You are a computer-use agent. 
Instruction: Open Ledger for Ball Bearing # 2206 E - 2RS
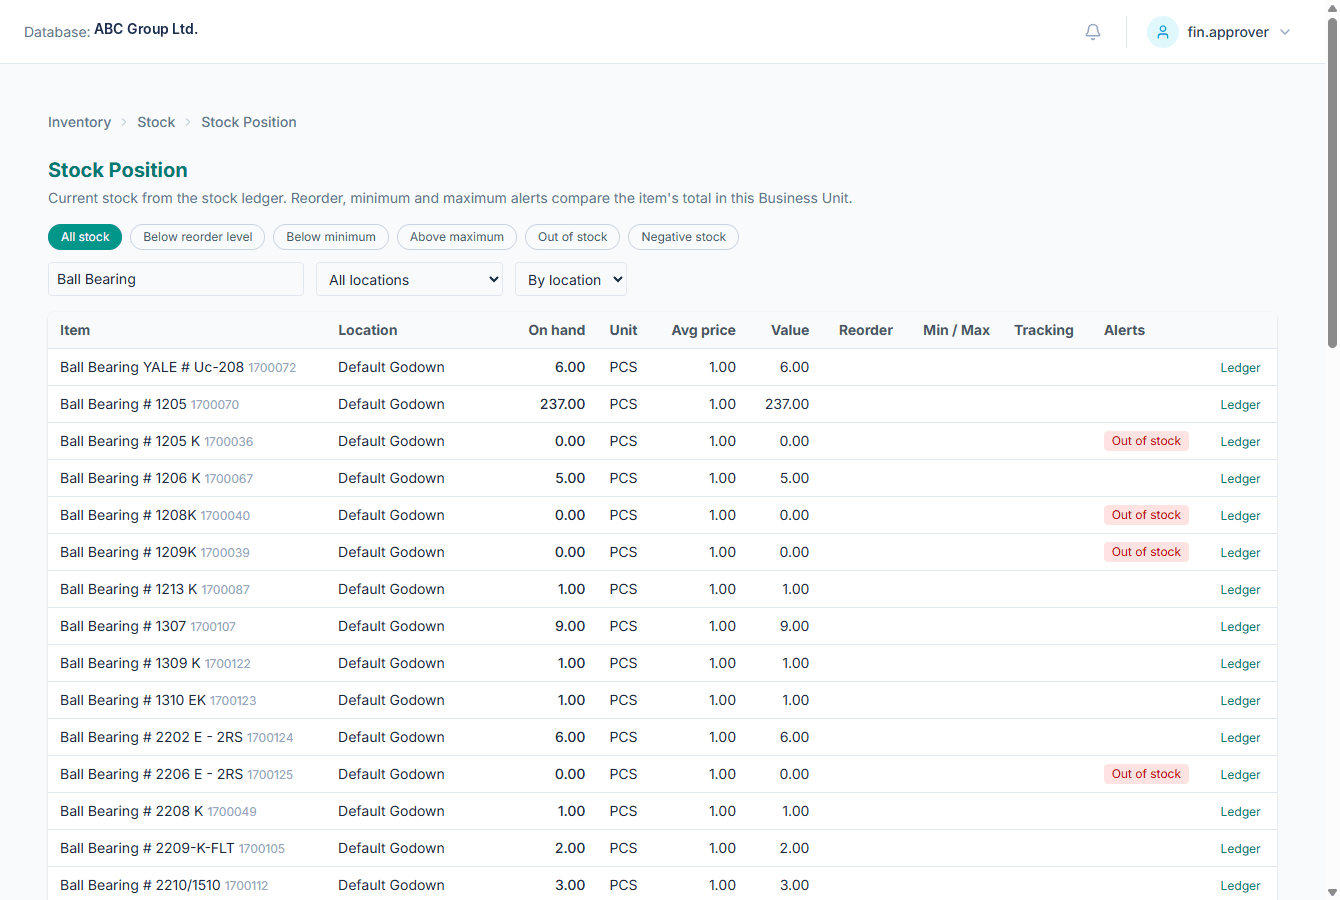[1240, 775]
